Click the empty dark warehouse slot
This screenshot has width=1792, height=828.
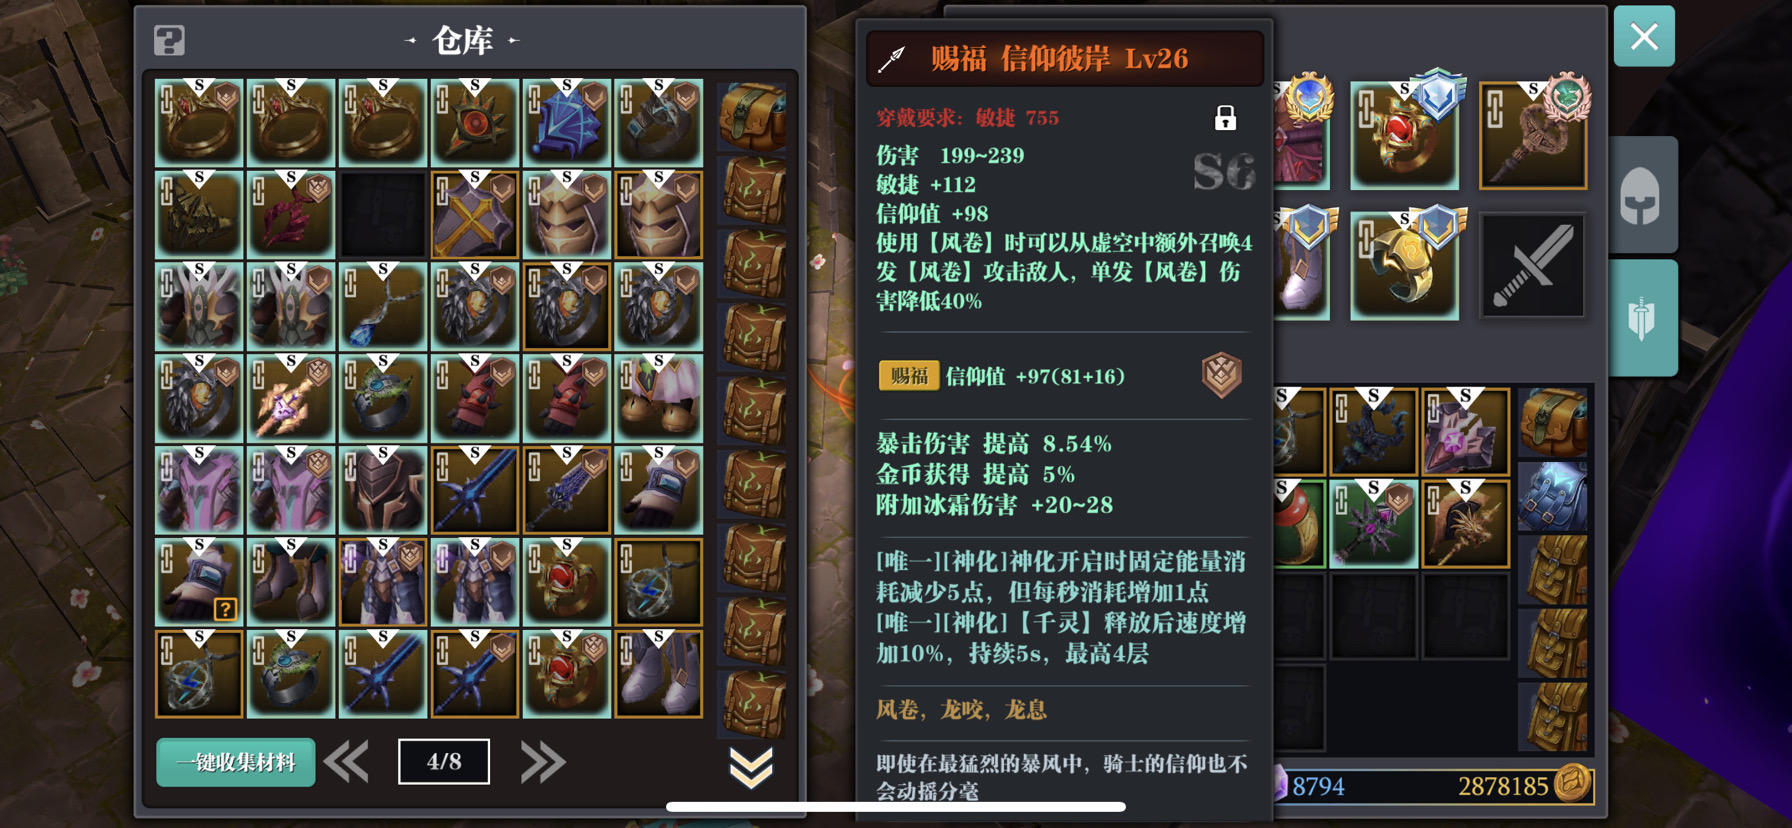point(383,215)
